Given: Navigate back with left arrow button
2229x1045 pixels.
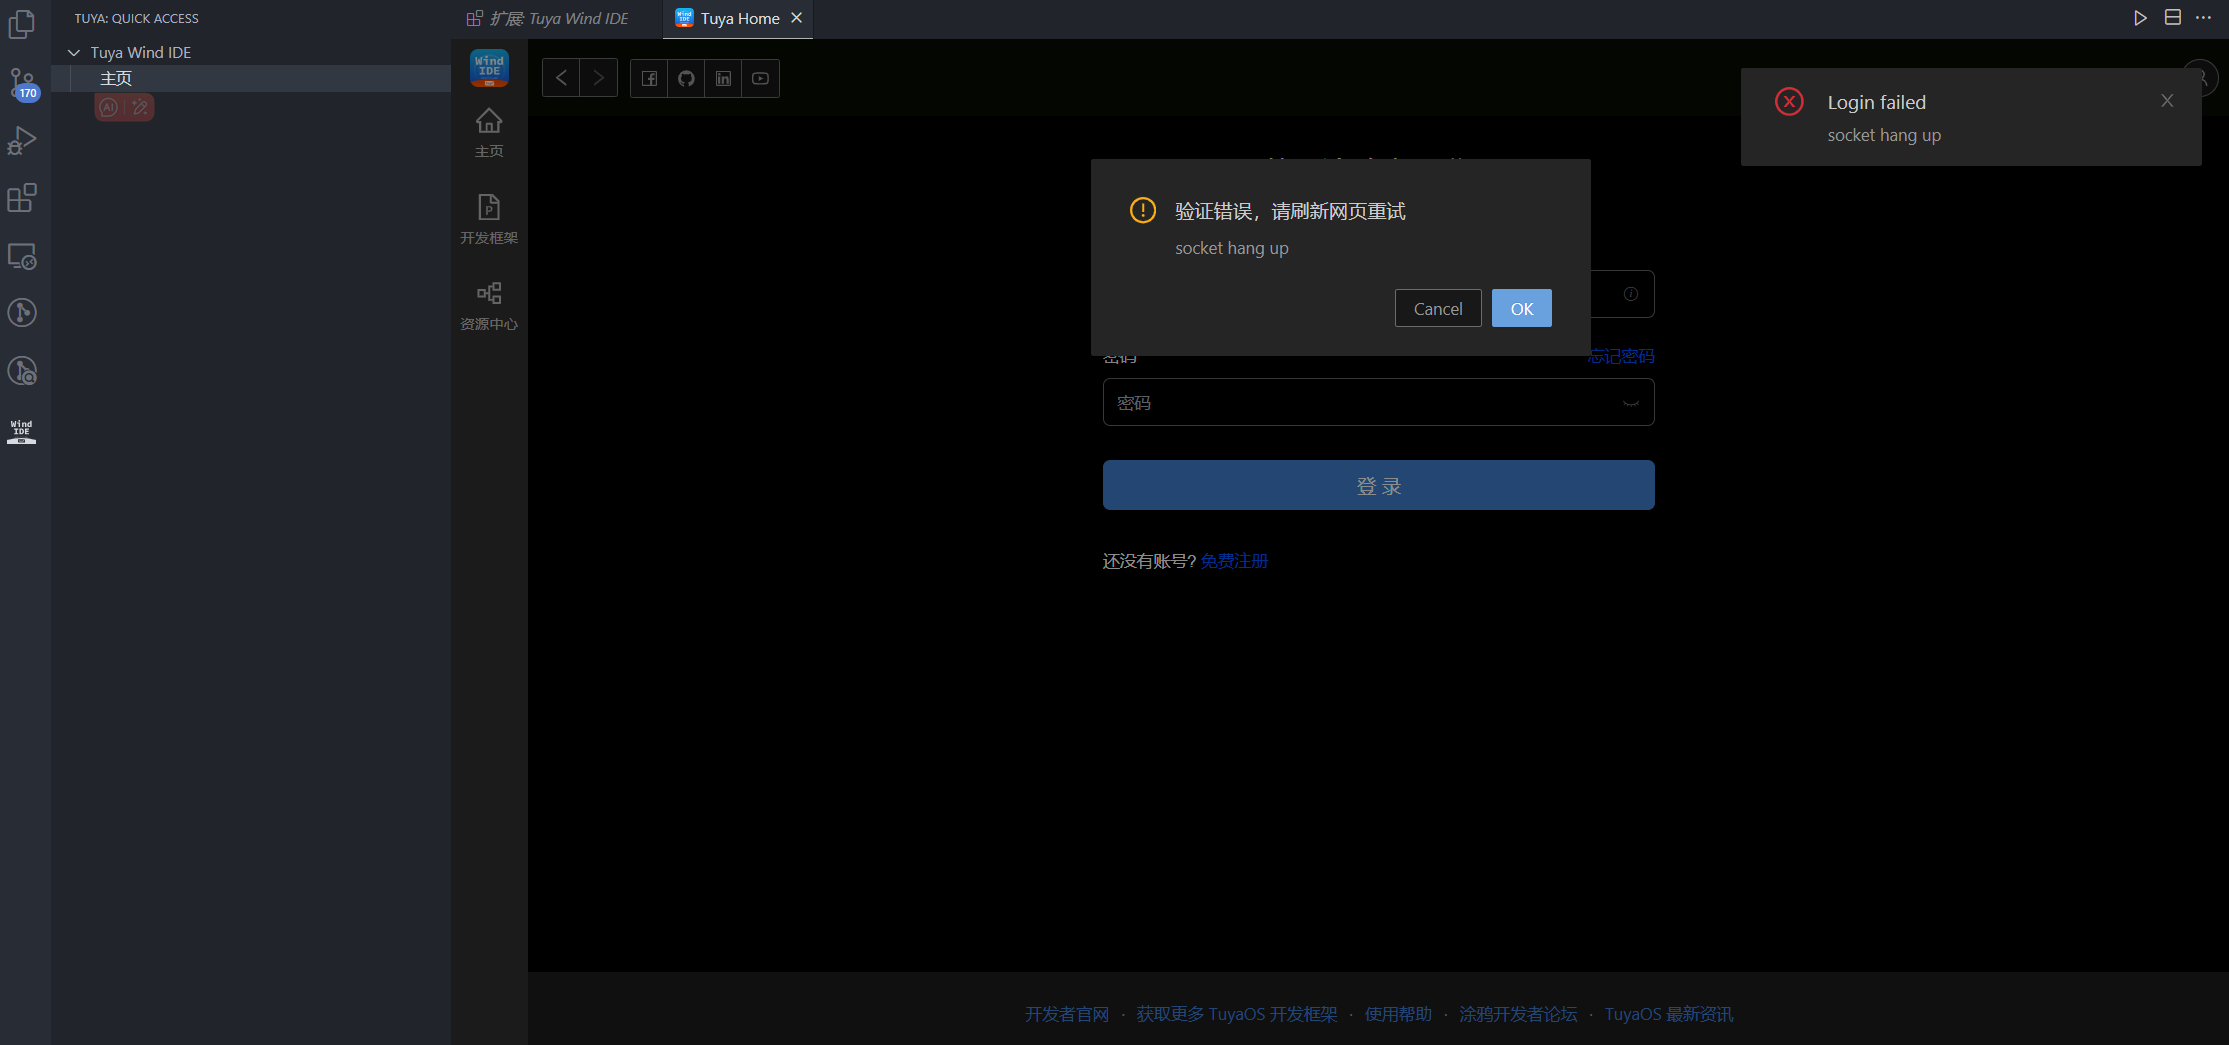Looking at the screenshot, I should click(561, 78).
